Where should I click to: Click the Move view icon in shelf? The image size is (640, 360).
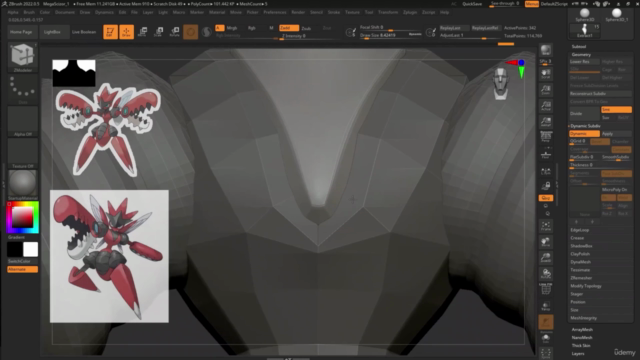[x=546, y=242]
